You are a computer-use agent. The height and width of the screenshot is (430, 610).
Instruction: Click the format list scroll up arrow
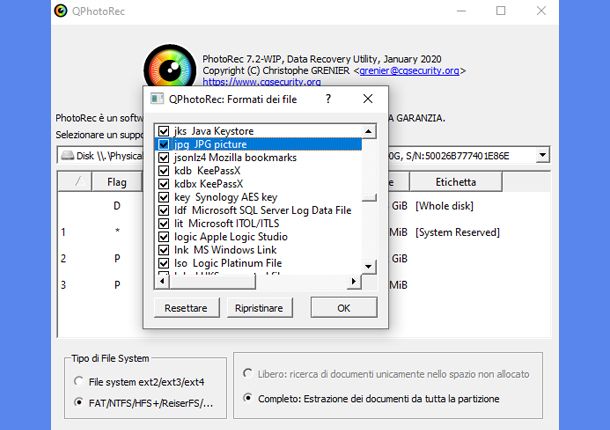[368, 132]
